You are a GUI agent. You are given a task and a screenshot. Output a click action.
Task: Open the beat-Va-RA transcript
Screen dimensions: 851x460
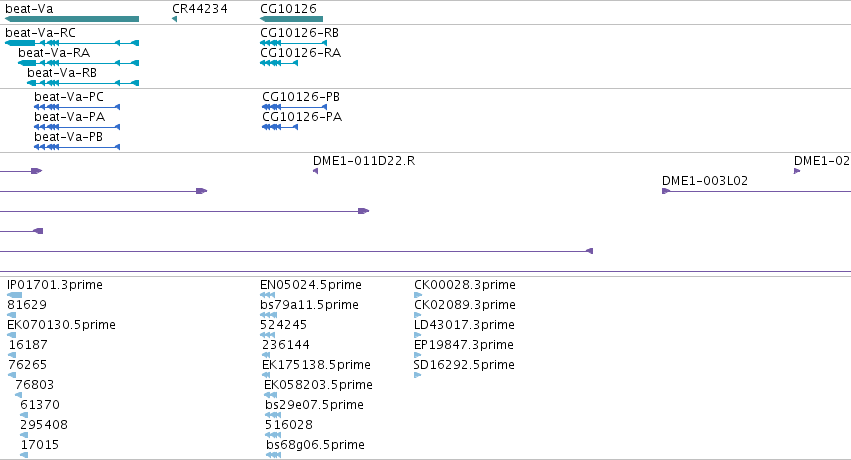pyautogui.click(x=78, y=63)
